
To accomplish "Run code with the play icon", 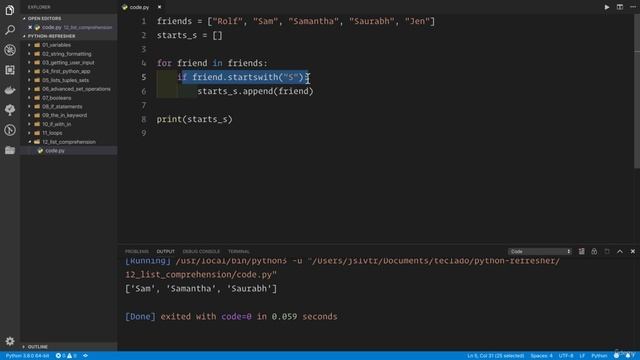I will point(607,7).
